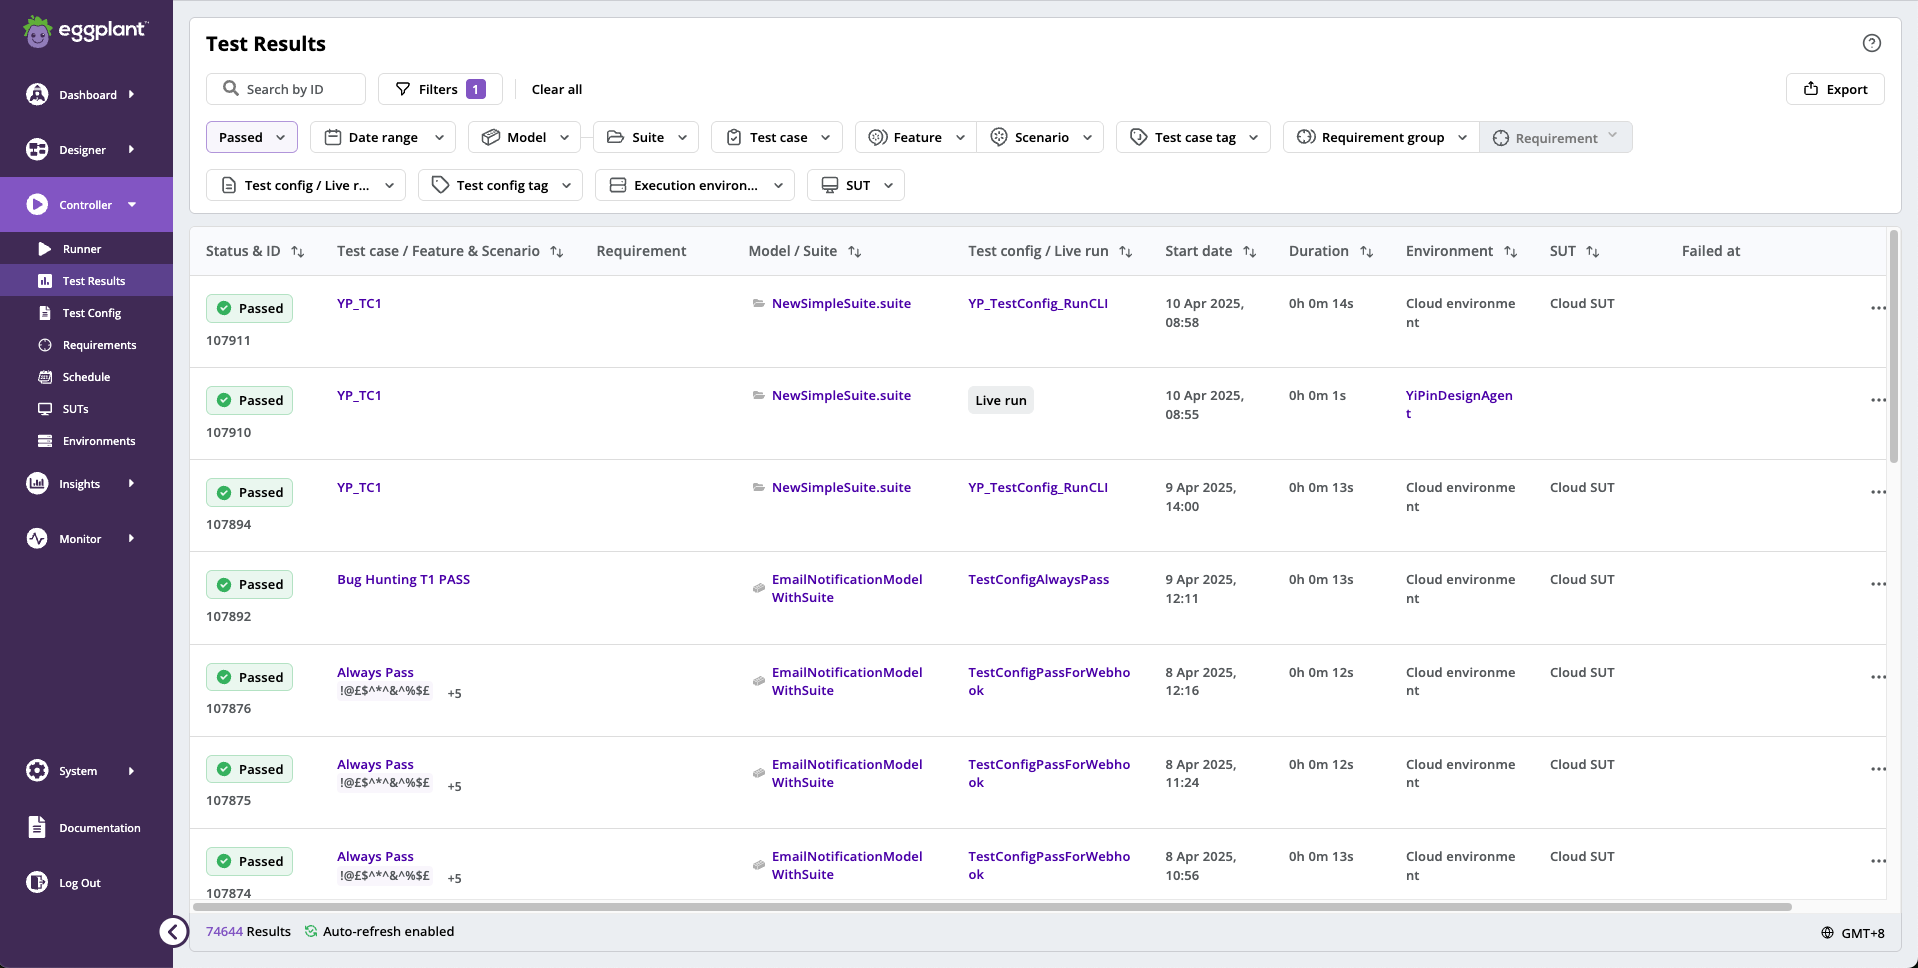Collapse the sidebar with the arrow button
Image resolution: width=1918 pixels, height=968 pixels.
(x=173, y=932)
